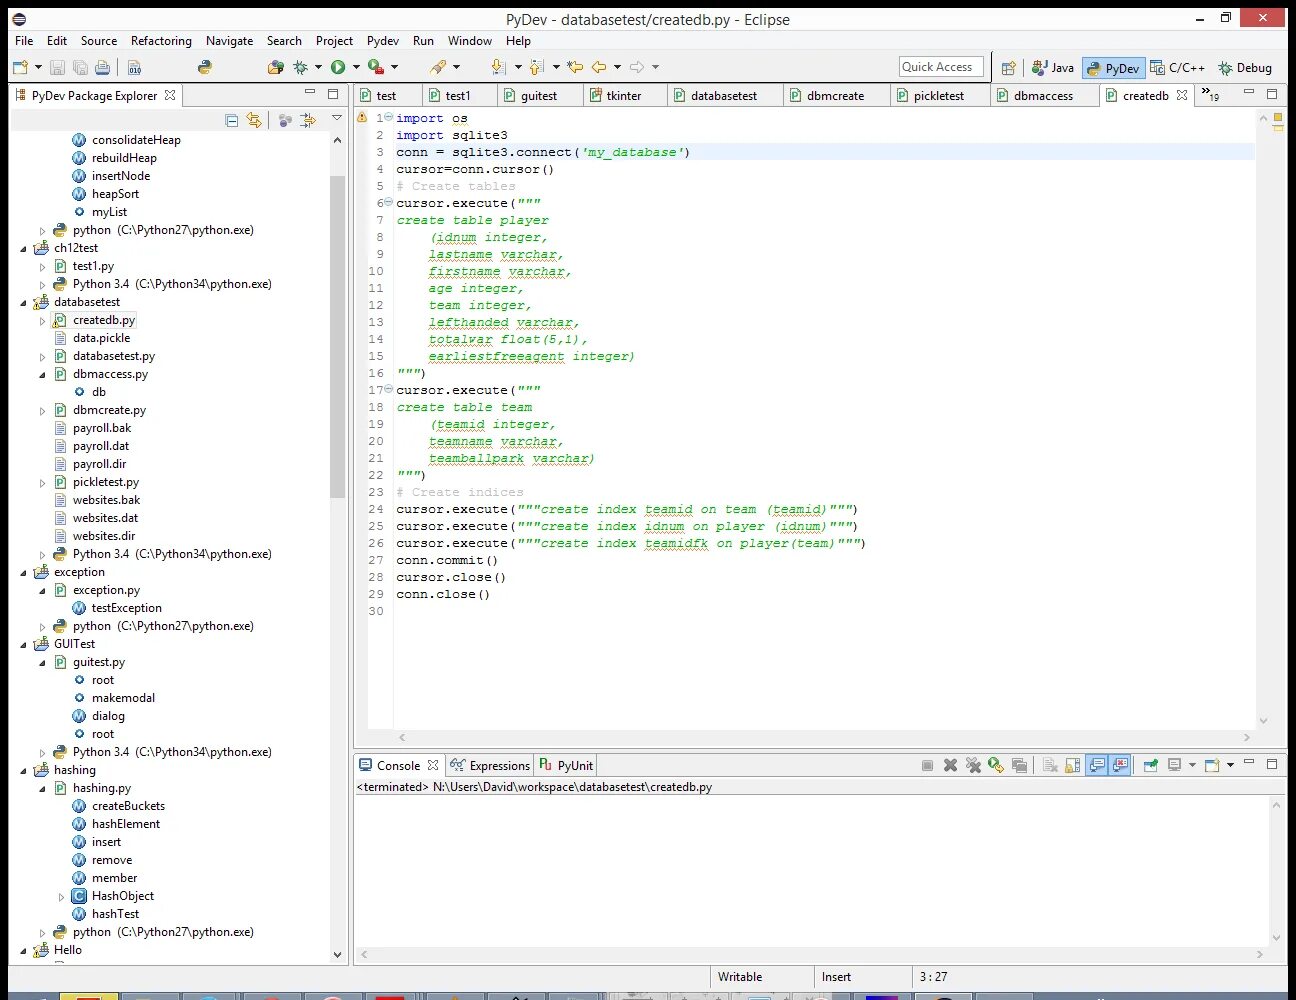Click the New file wizard icon
Screen dimensions: 1296x1000
coord(20,67)
